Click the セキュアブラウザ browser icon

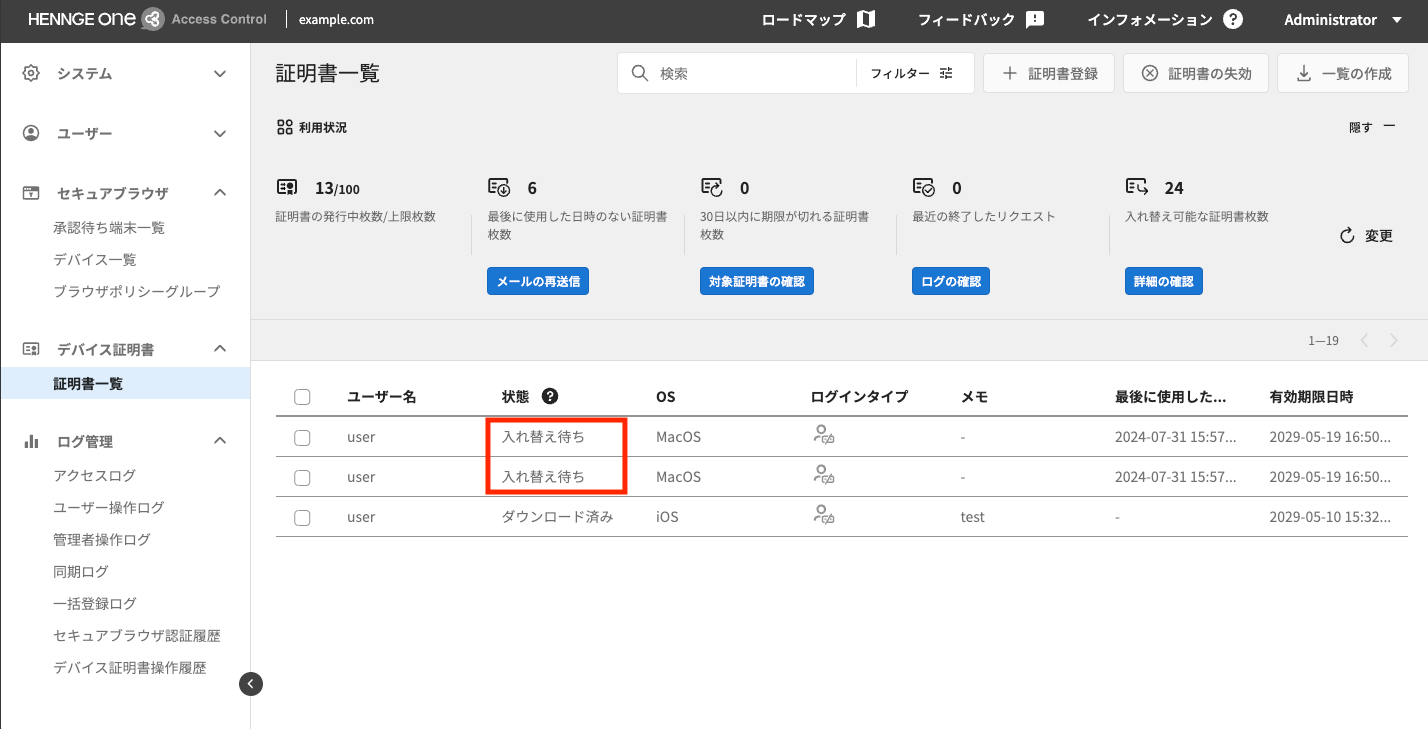click(x=31, y=193)
